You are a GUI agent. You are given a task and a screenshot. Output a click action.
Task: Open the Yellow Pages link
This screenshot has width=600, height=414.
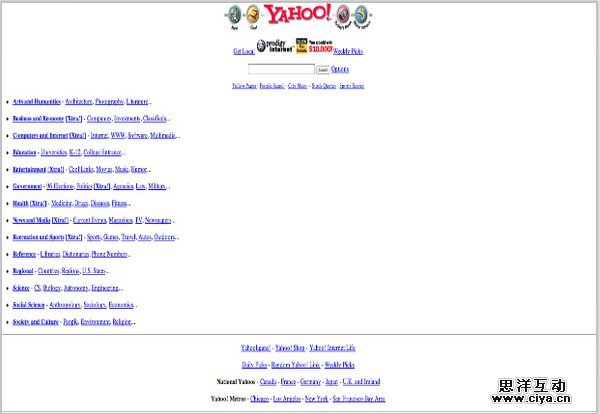pyautogui.click(x=244, y=86)
